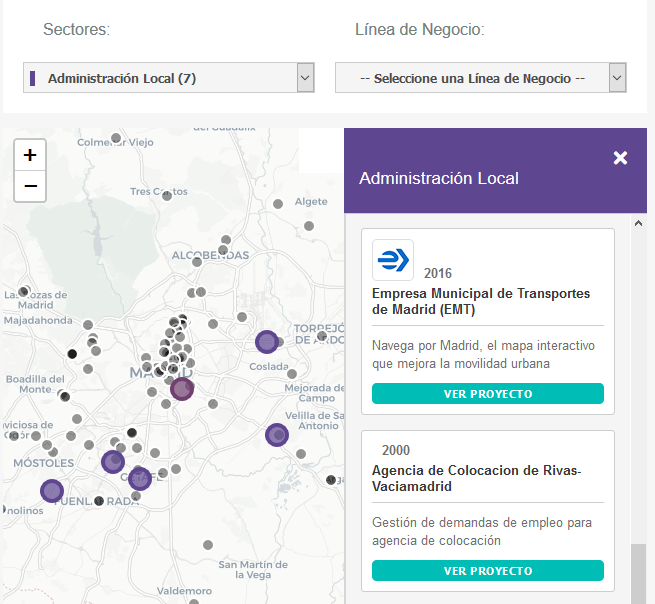Click purple marker near Velilla de San Antonio
The width and height of the screenshot is (655, 604).
pos(277,435)
